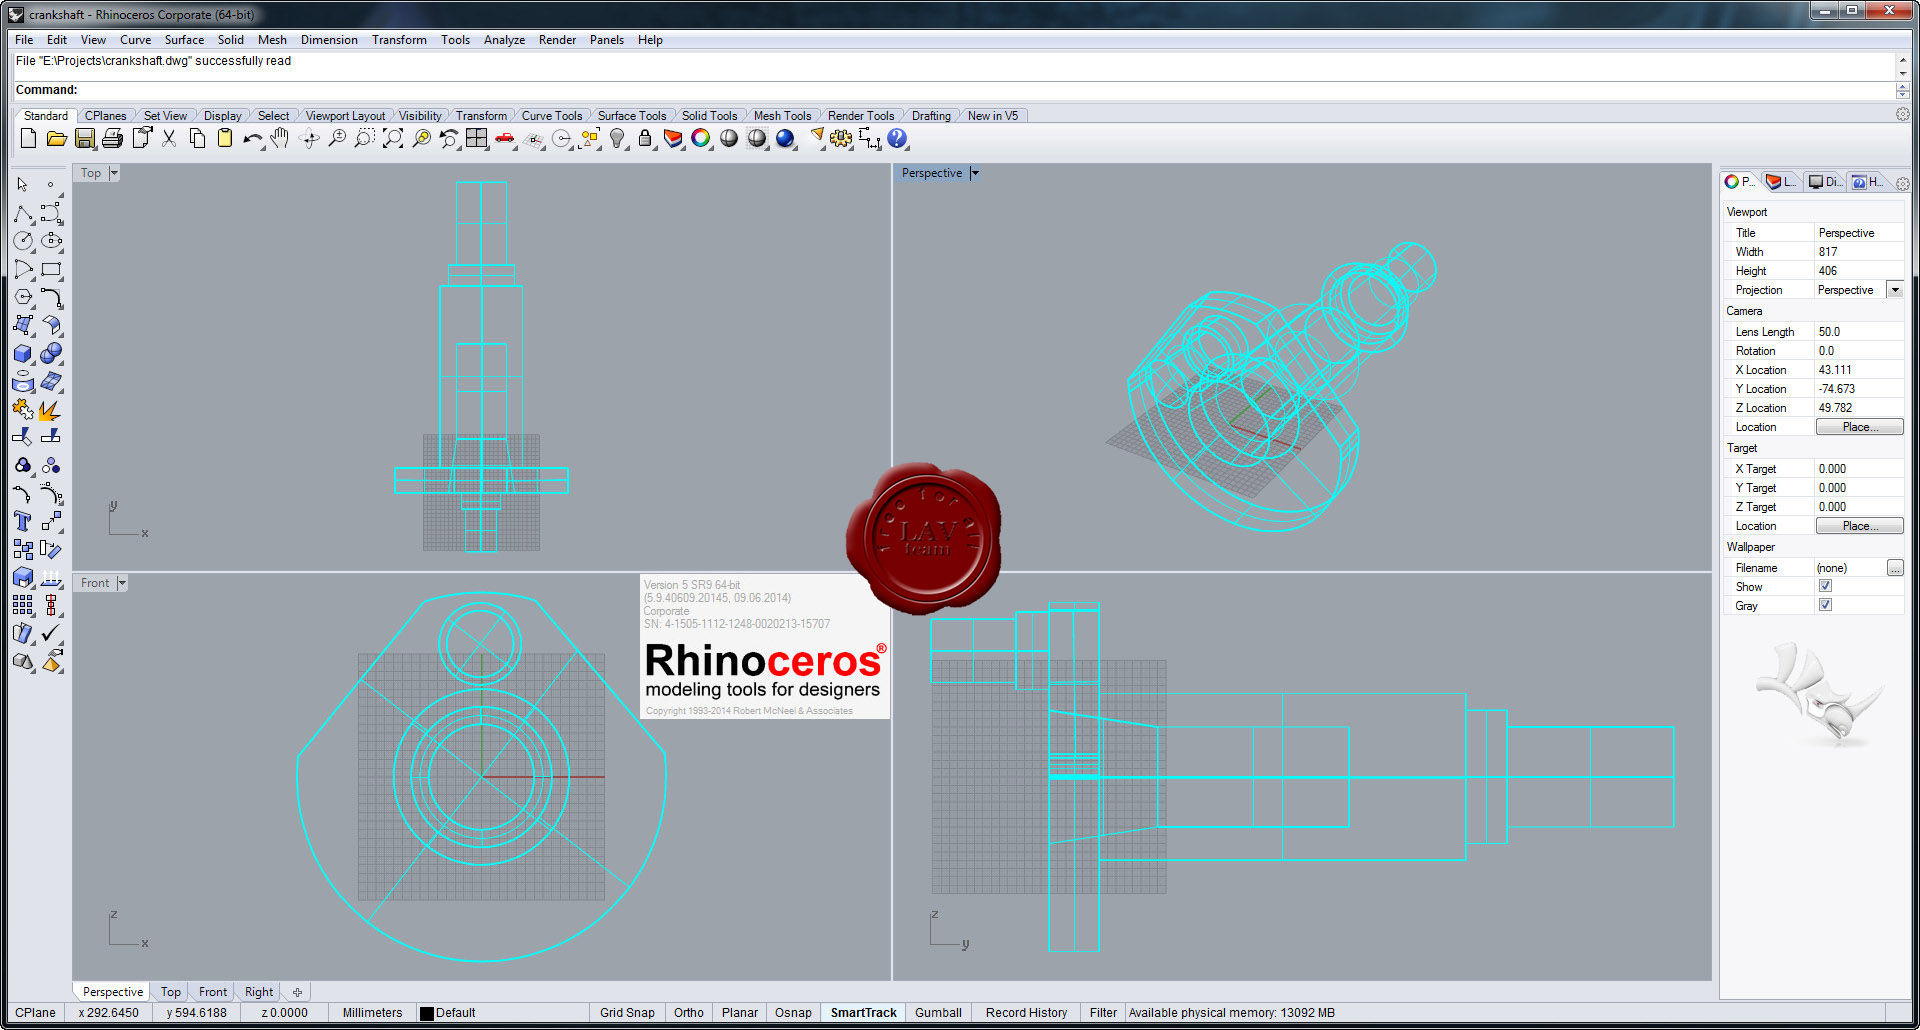
Task: Click the blue Help question mark icon
Action: [897, 139]
